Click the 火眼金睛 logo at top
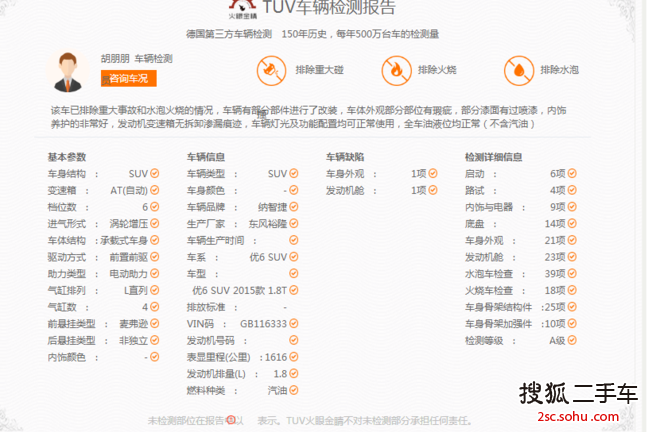 pyautogui.click(x=243, y=10)
